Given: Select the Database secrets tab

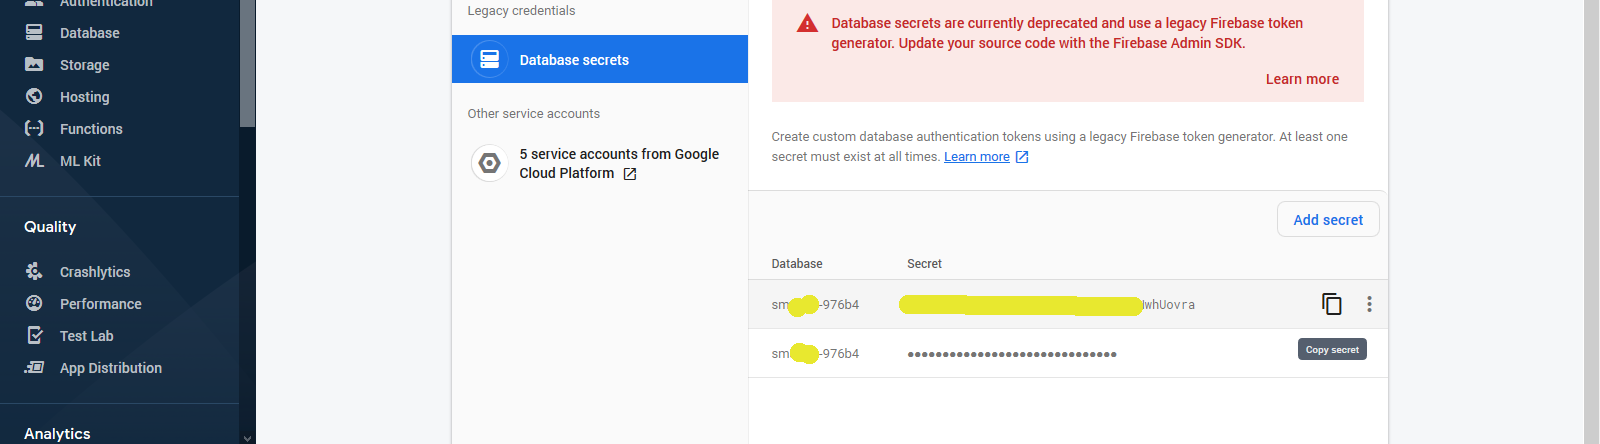Looking at the screenshot, I should [599, 60].
